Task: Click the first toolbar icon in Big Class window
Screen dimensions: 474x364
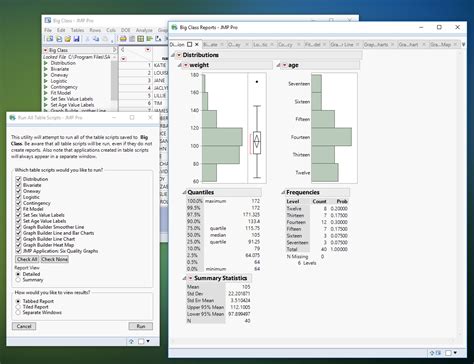Action: tap(50, 39)
